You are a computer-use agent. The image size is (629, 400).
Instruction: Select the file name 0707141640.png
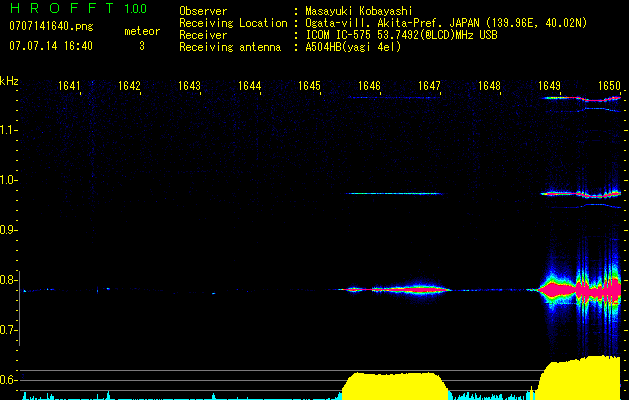click(x=51, y=26)
